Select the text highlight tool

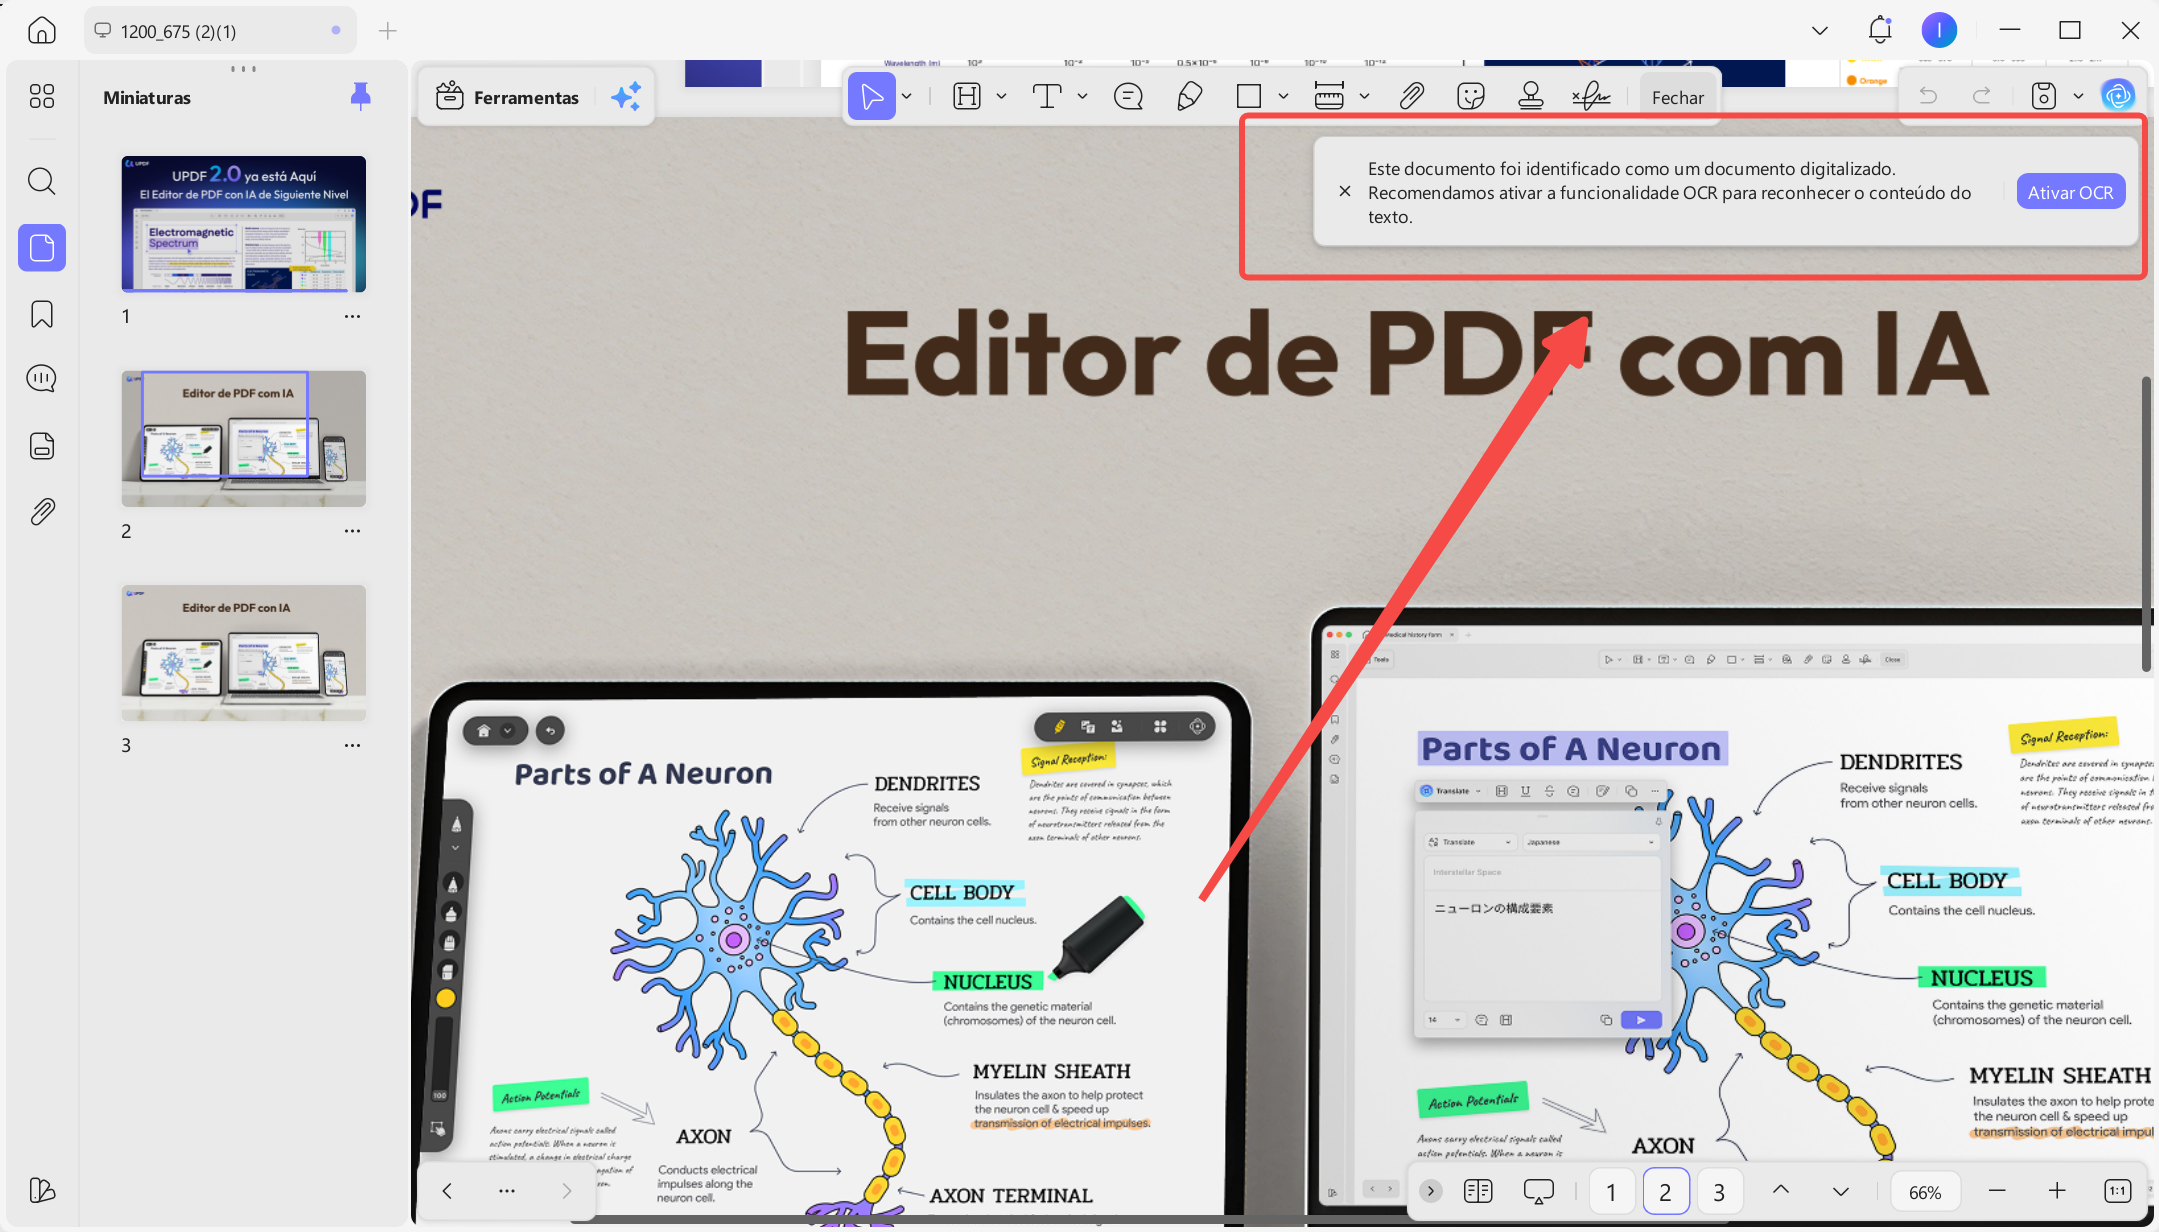[x=967, y=96]
